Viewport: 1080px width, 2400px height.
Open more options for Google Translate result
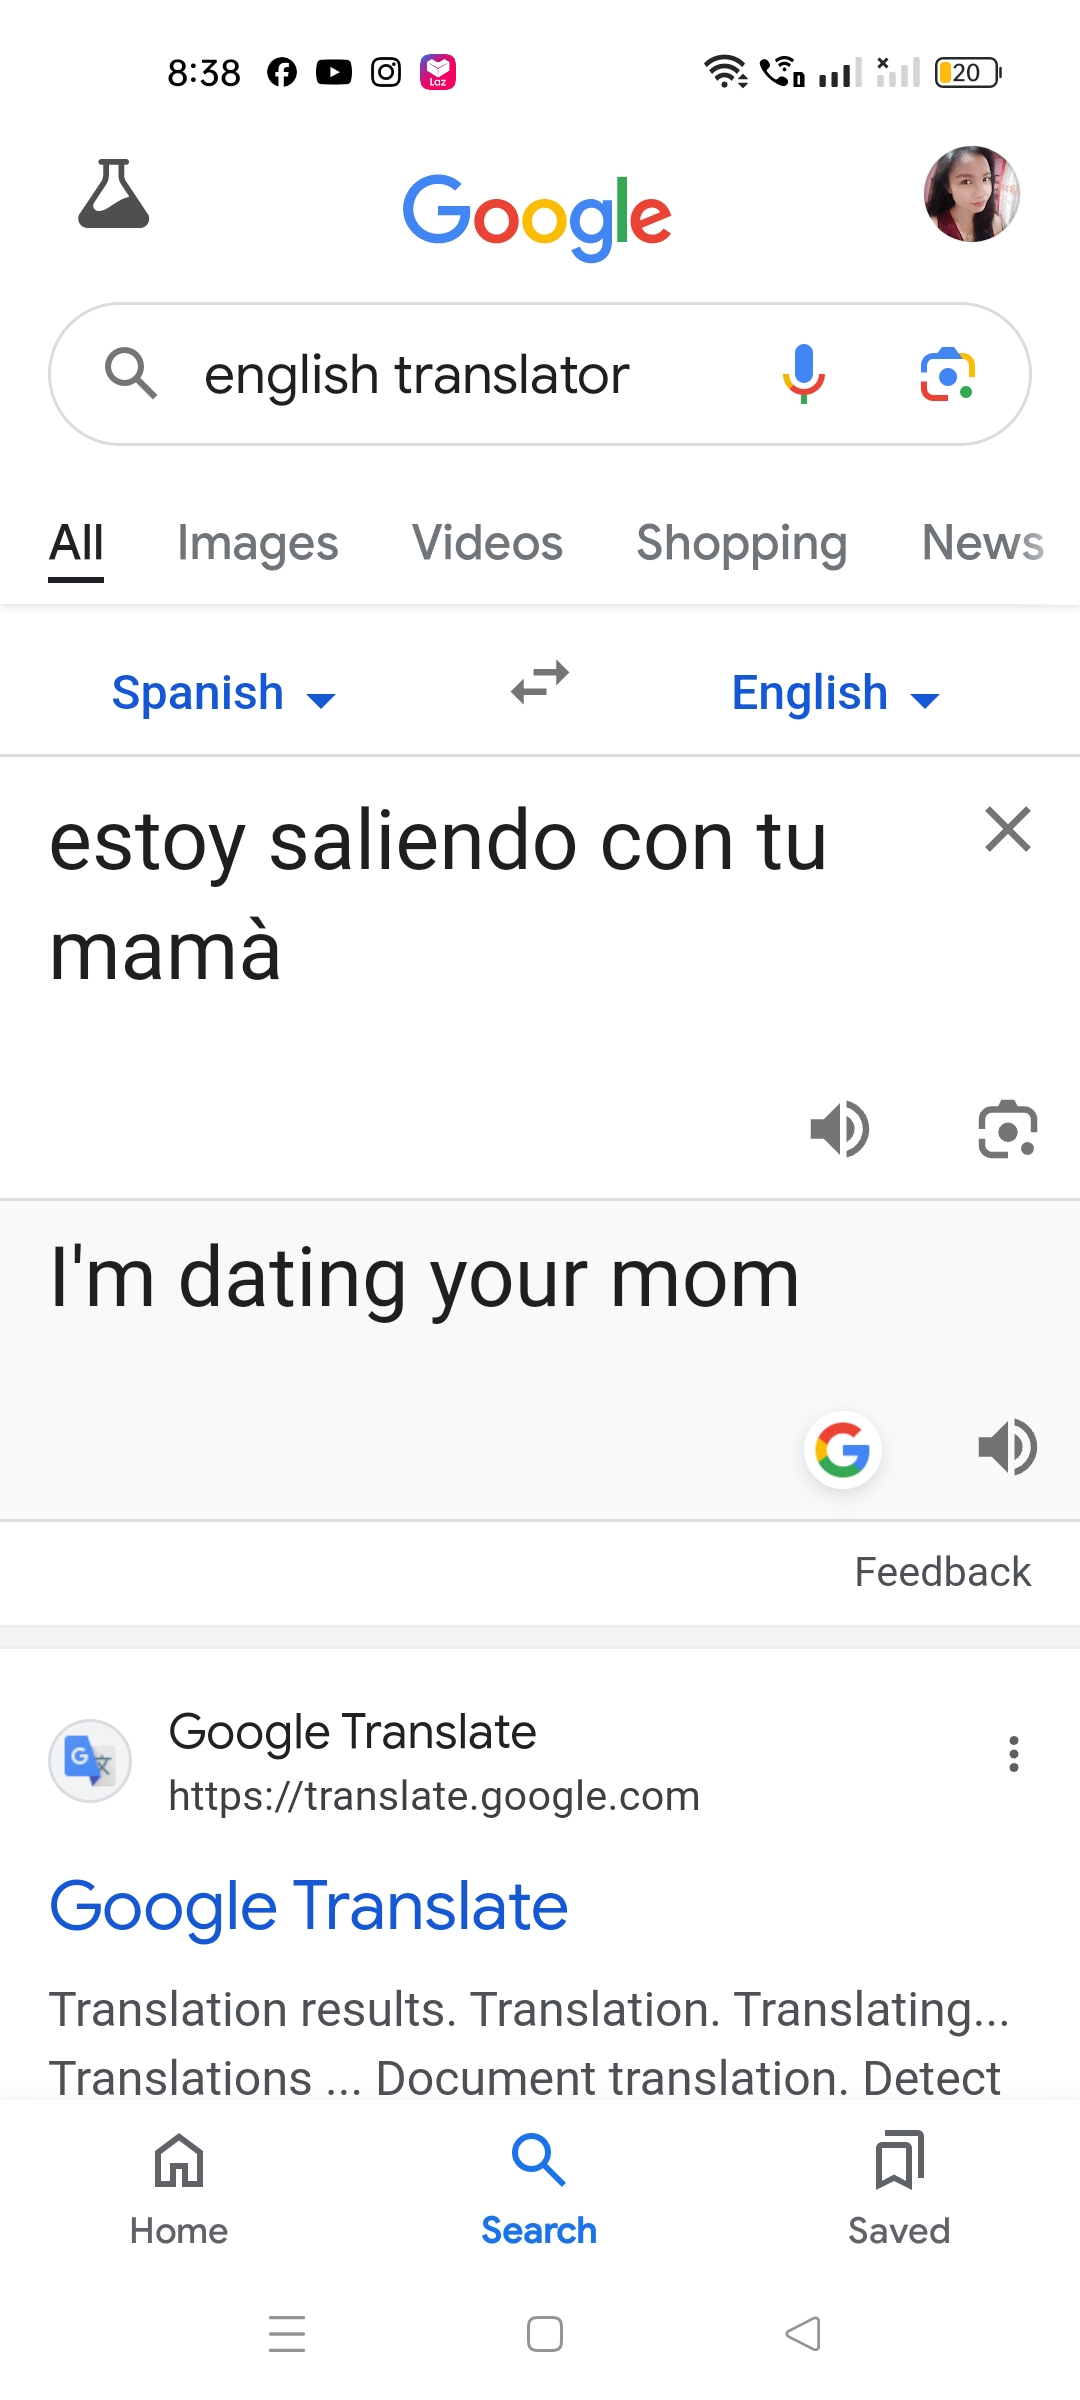click(1014, 1754)
